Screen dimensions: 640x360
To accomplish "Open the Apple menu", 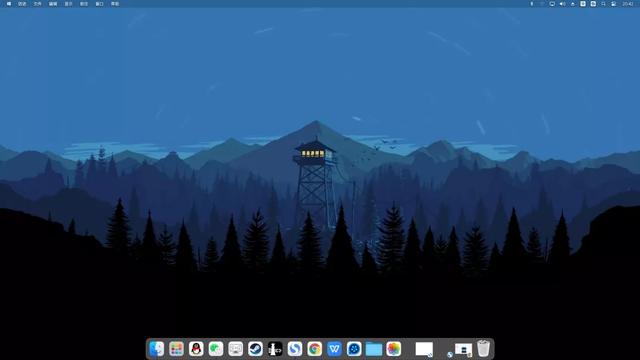I will (9, 4).
